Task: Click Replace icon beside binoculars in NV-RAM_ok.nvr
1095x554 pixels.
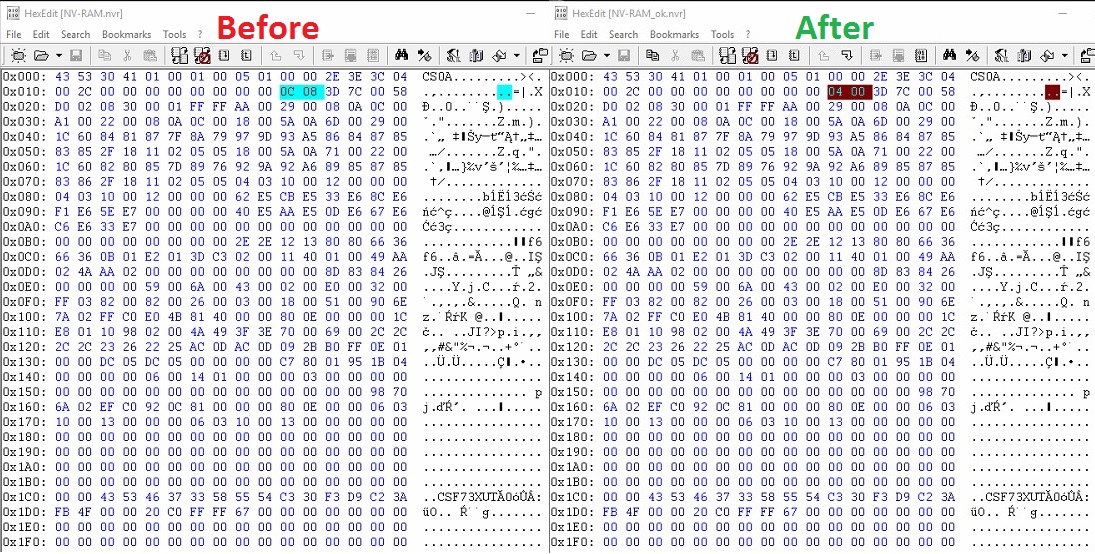Action: tap(972, 55)
